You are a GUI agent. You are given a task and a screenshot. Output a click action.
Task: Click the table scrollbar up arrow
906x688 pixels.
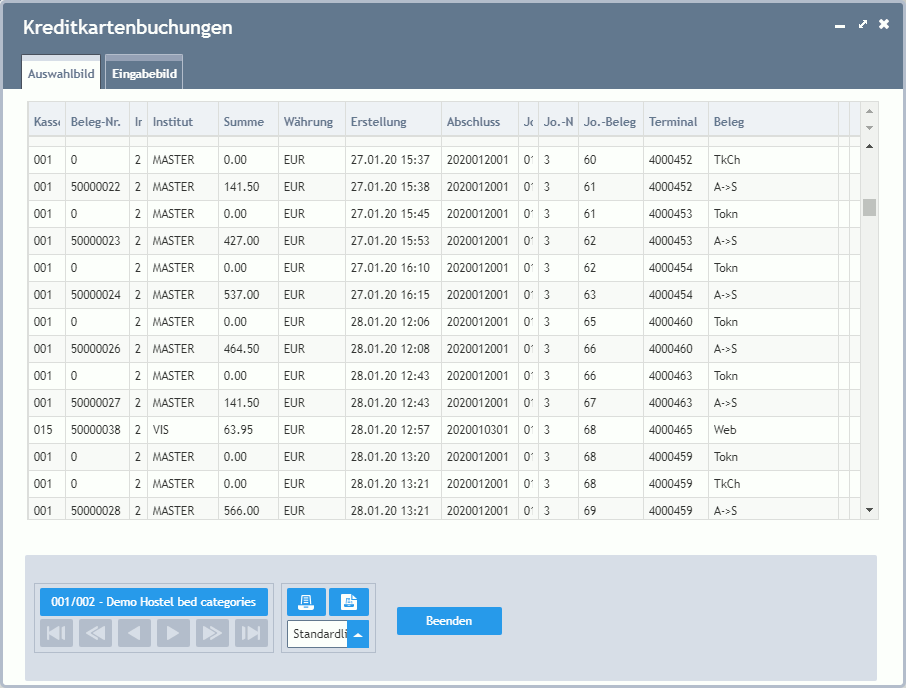(x=869, y=146)
